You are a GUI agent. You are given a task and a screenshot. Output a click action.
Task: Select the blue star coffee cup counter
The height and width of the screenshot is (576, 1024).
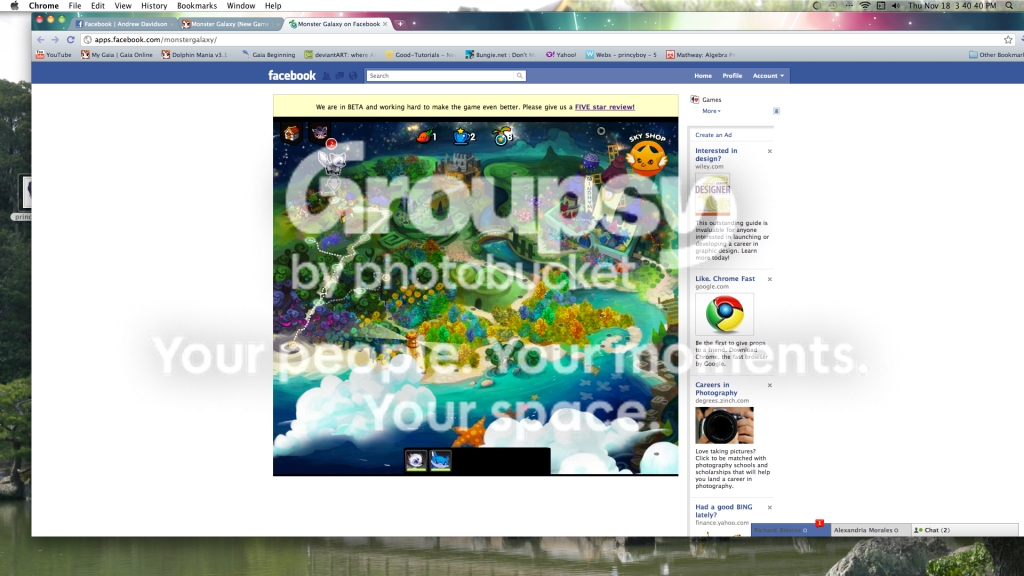[x=464, y=136]
